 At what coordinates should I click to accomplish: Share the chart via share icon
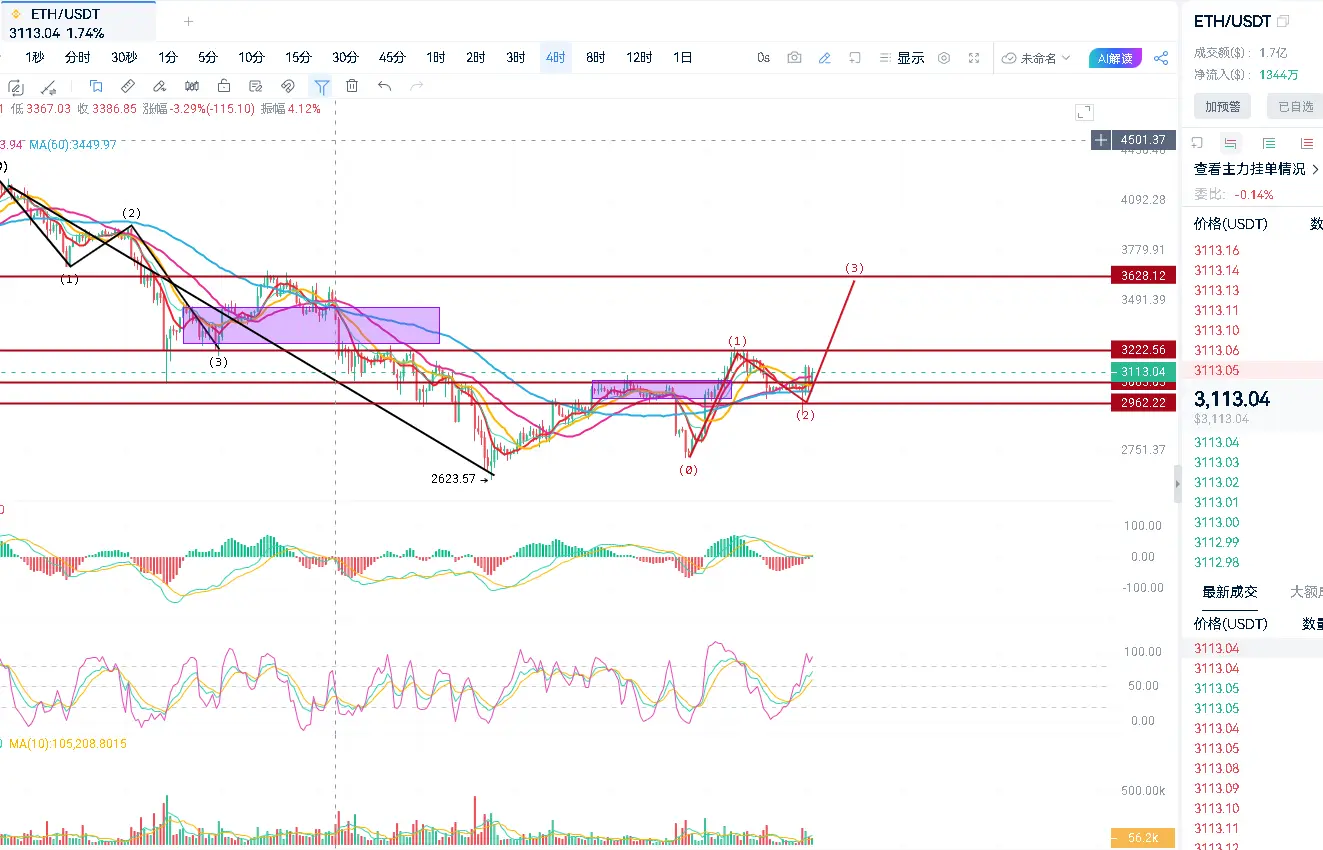click(1161, 58)
